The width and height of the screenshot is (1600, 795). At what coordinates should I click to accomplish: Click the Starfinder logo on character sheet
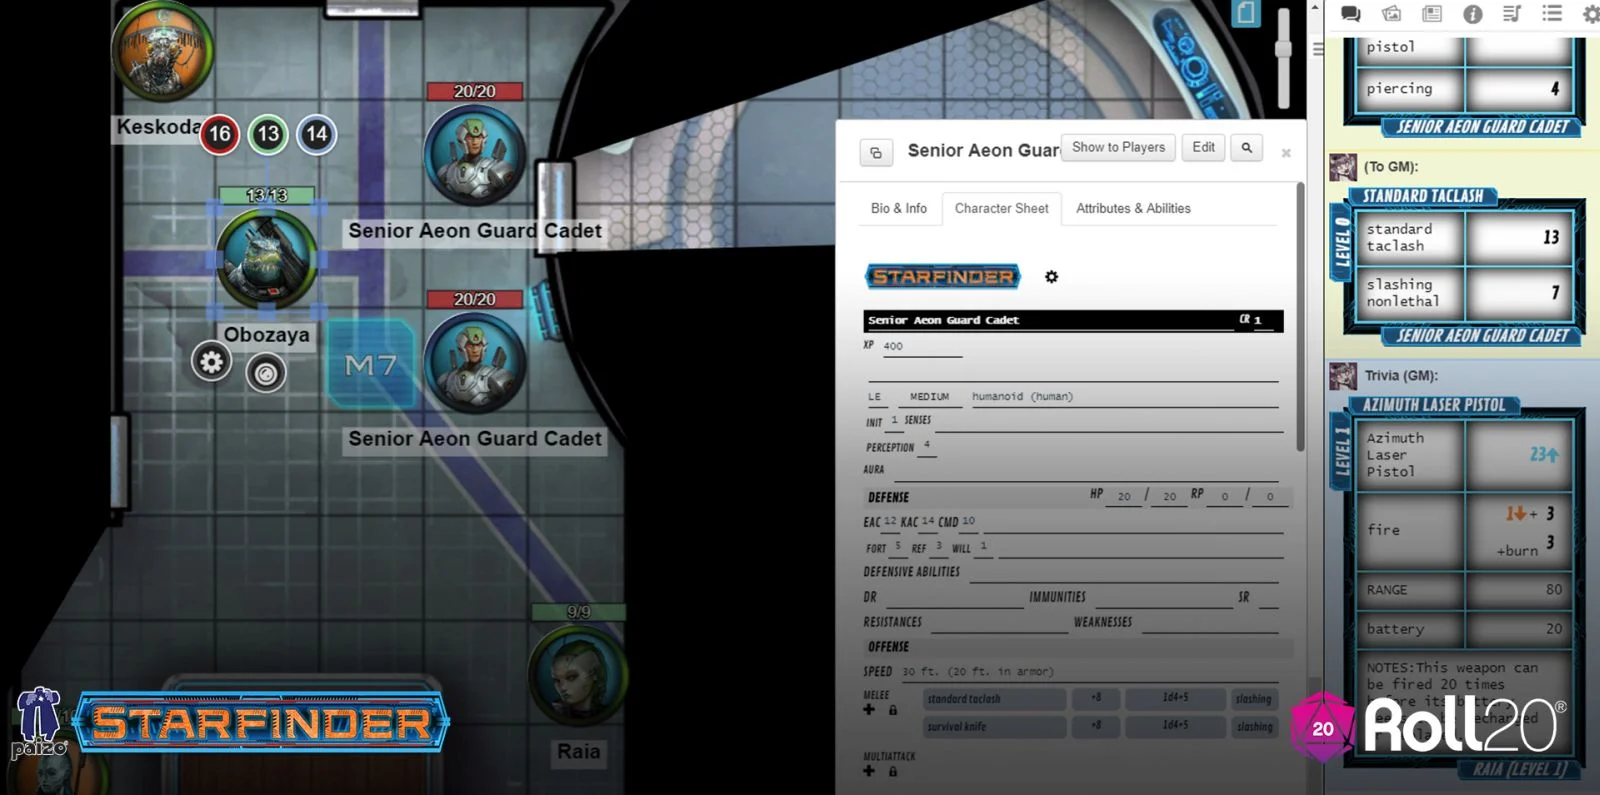coord(943,277)
